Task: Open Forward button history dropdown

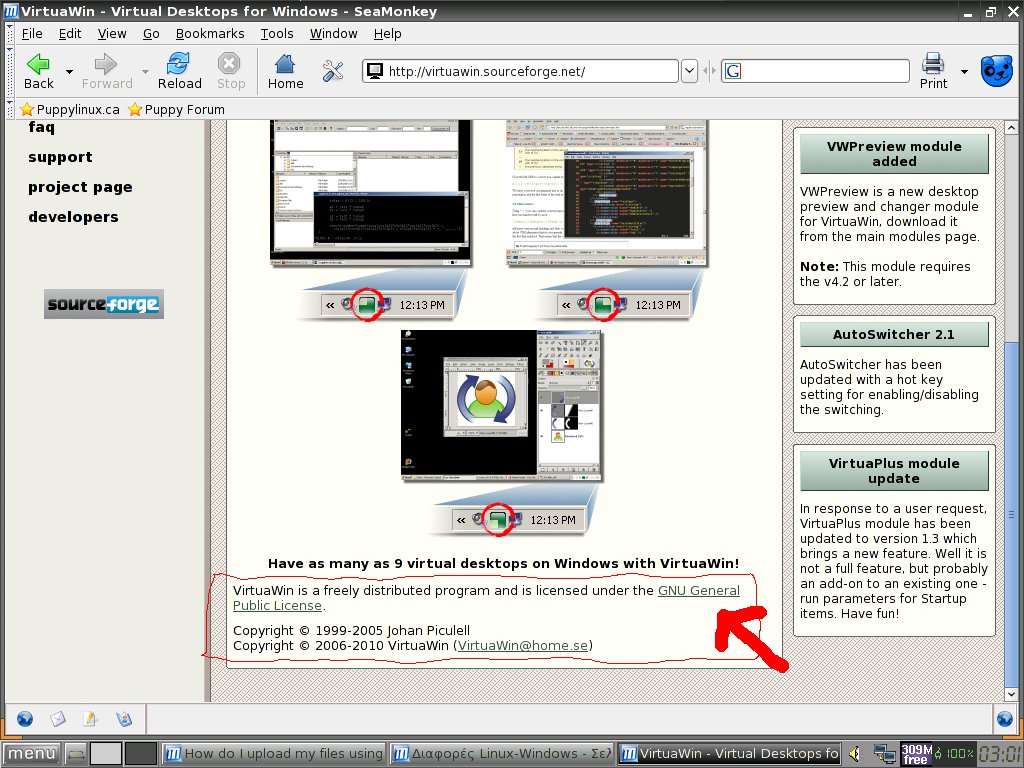Action: (x=145, y=71)
